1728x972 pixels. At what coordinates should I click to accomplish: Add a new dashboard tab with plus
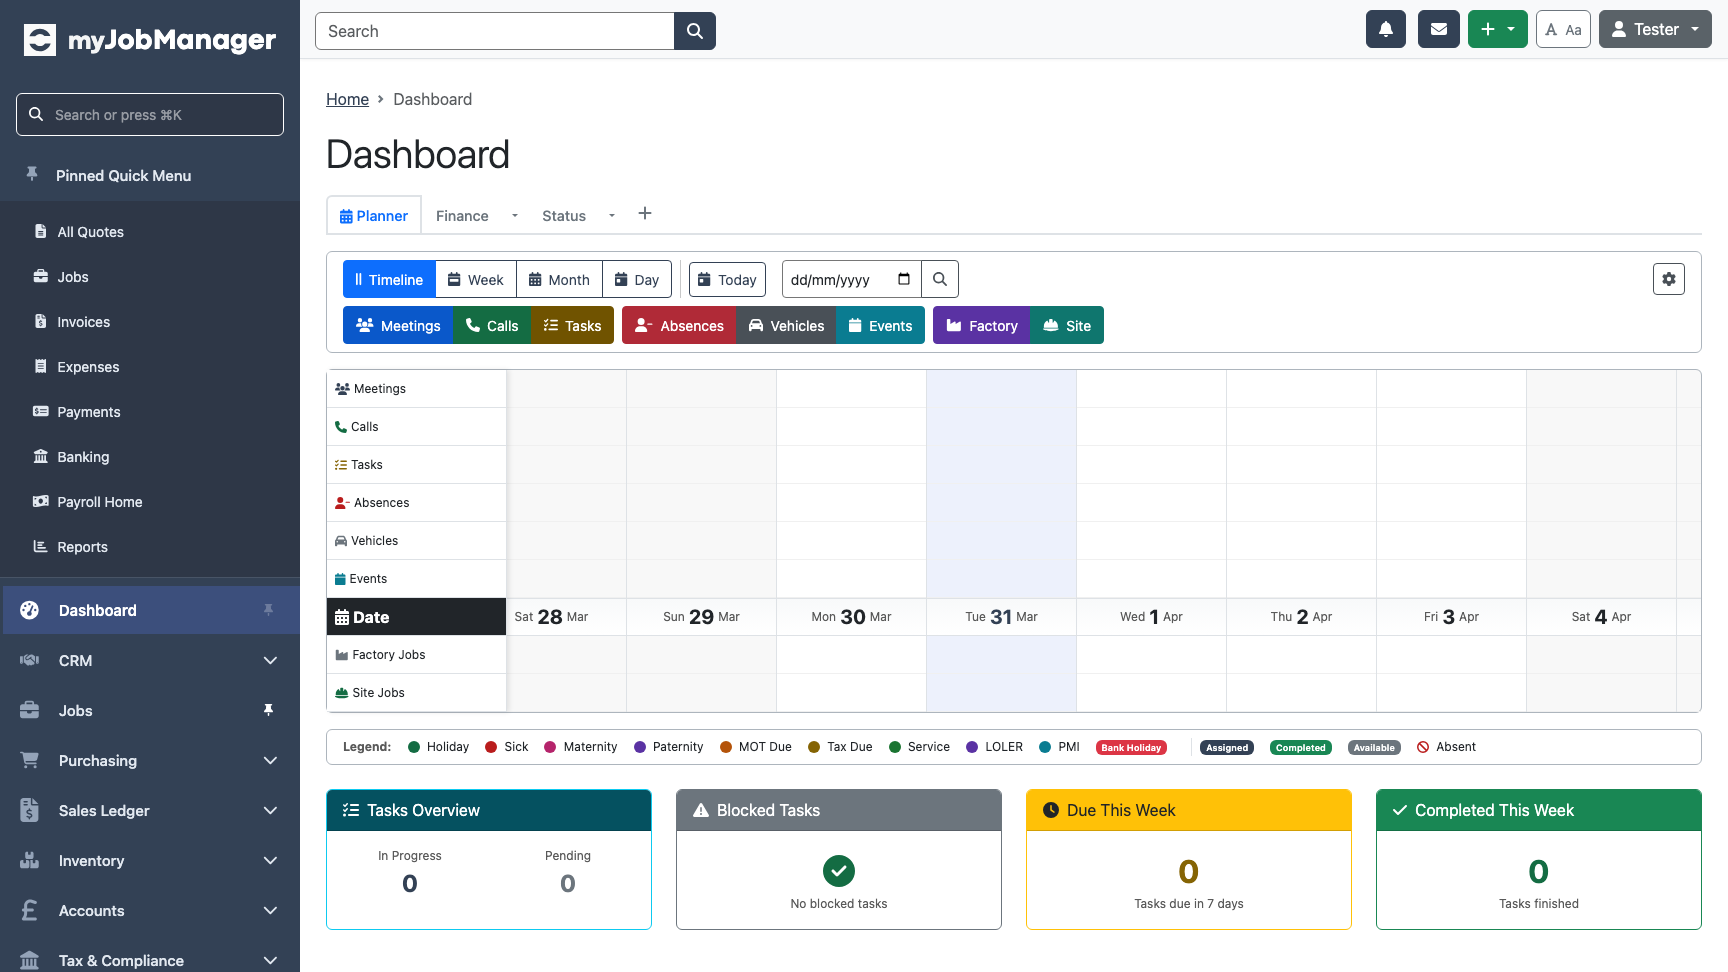pos(645,214)
